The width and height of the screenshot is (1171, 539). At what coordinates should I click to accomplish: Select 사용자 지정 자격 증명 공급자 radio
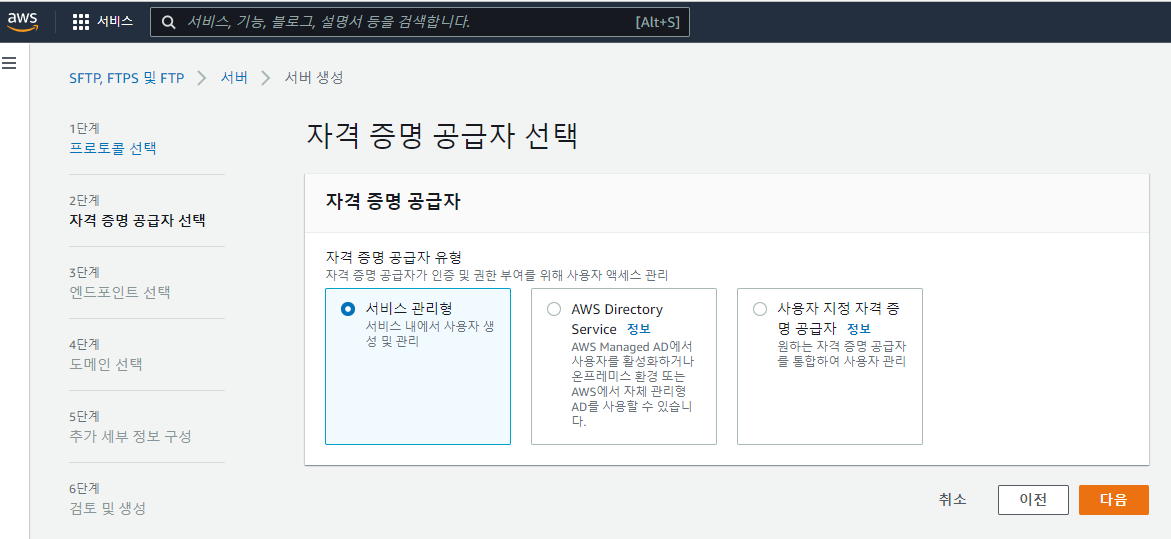pyautogui.click(x=760, y=309)
